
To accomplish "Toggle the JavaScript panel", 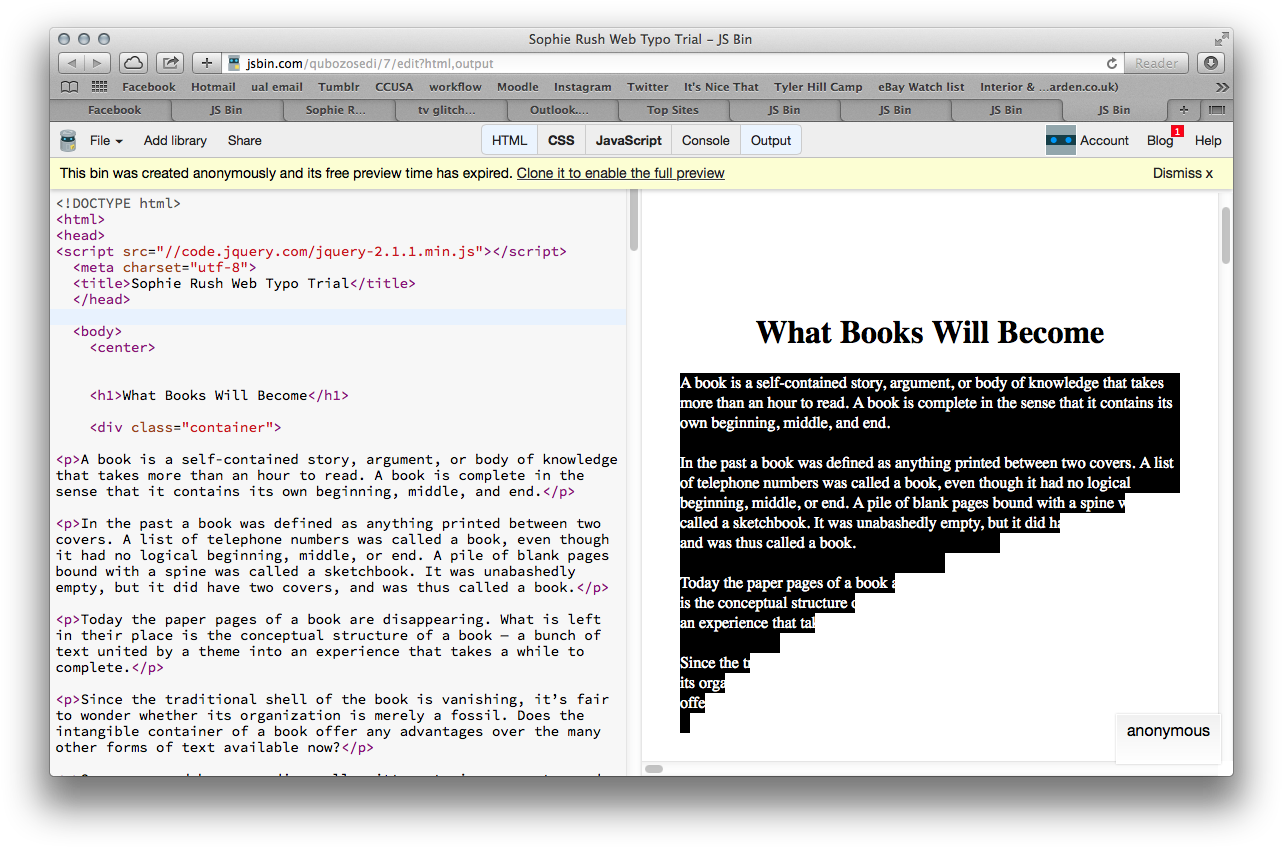I will pyautogui.click(x=629, y=141).
